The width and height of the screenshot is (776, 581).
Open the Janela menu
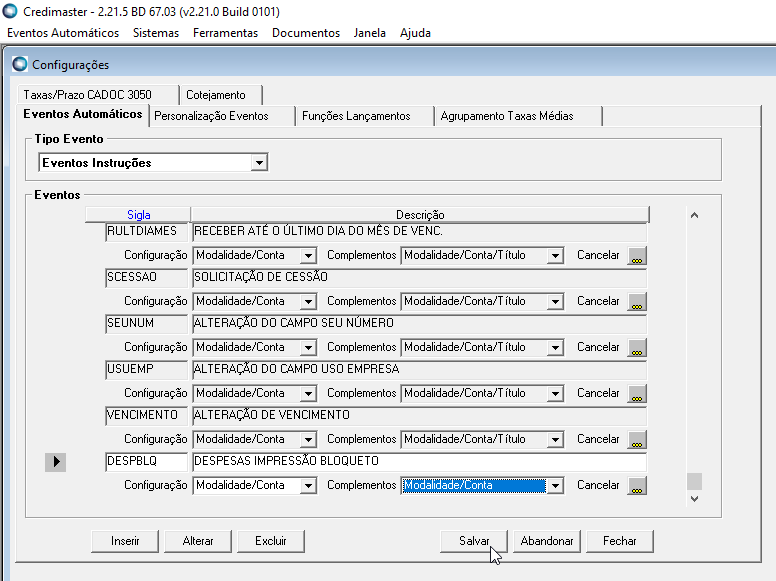(x=370, y=33)
